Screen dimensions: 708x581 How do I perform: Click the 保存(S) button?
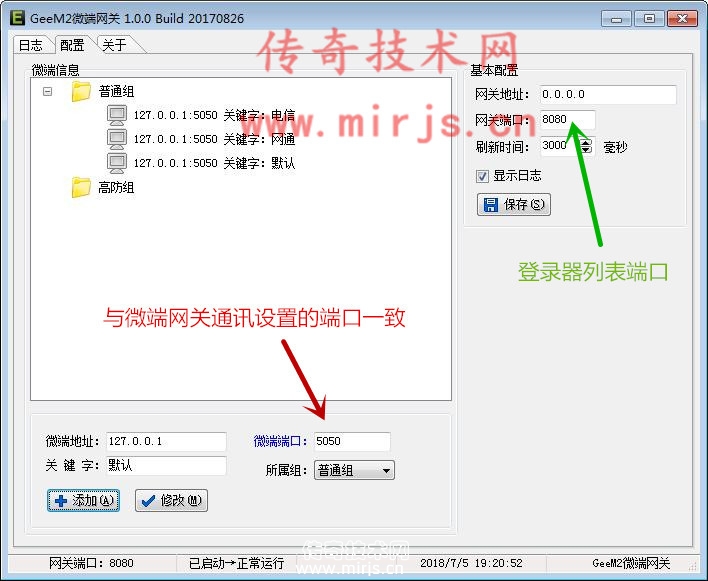click(514, 205)
